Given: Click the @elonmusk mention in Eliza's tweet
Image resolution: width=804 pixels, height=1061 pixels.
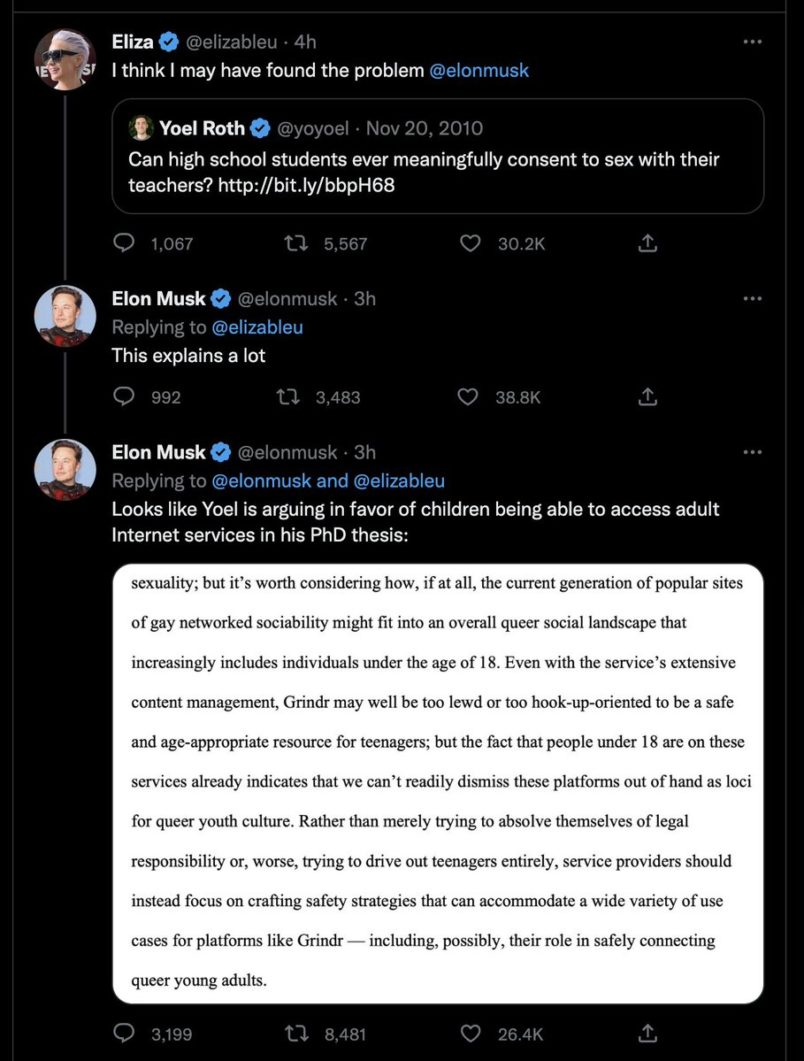Looking at the screenshot, I should tap(478, 71).
